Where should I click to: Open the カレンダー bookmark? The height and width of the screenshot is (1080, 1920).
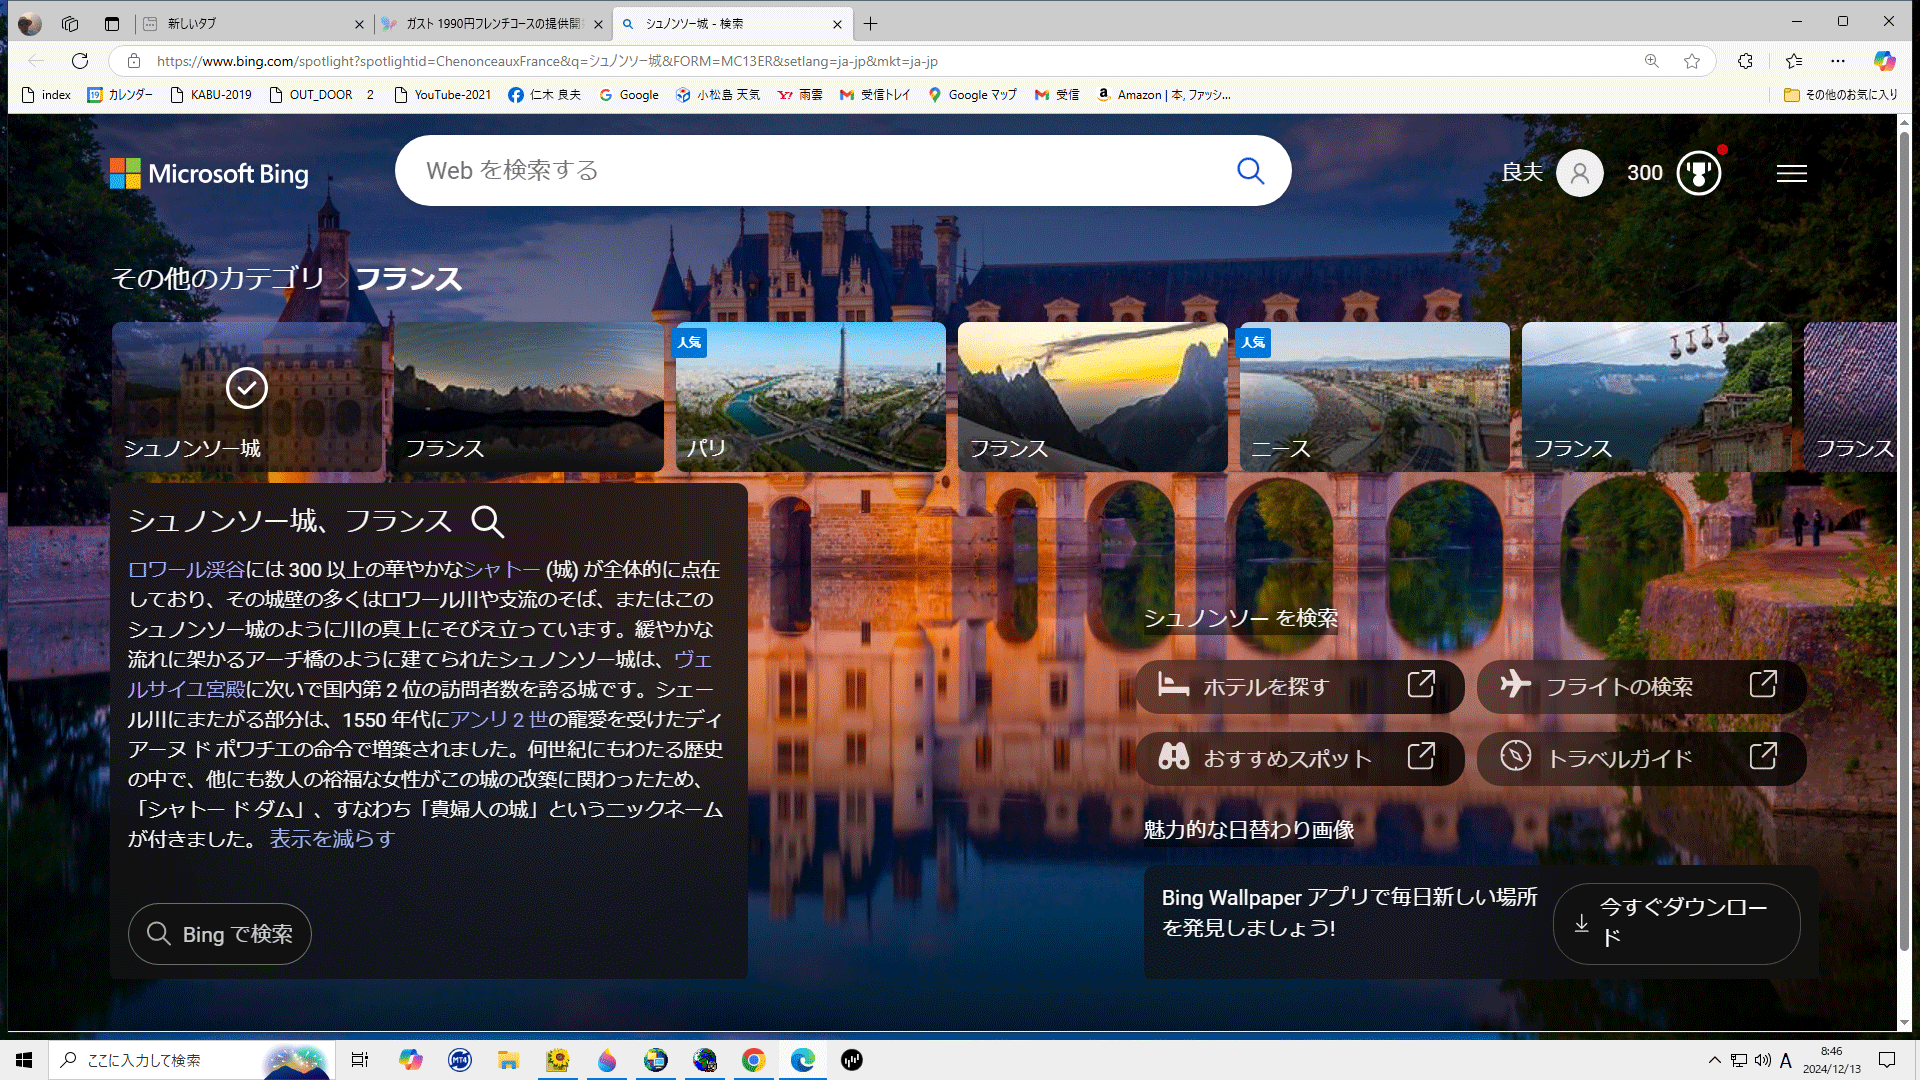click(x=120, y=95)
